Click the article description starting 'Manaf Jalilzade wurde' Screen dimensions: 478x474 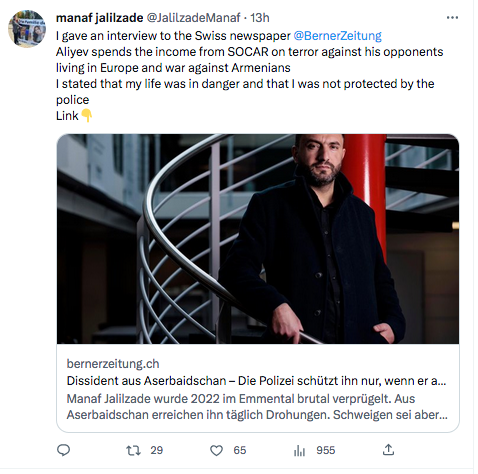[257, 407]
